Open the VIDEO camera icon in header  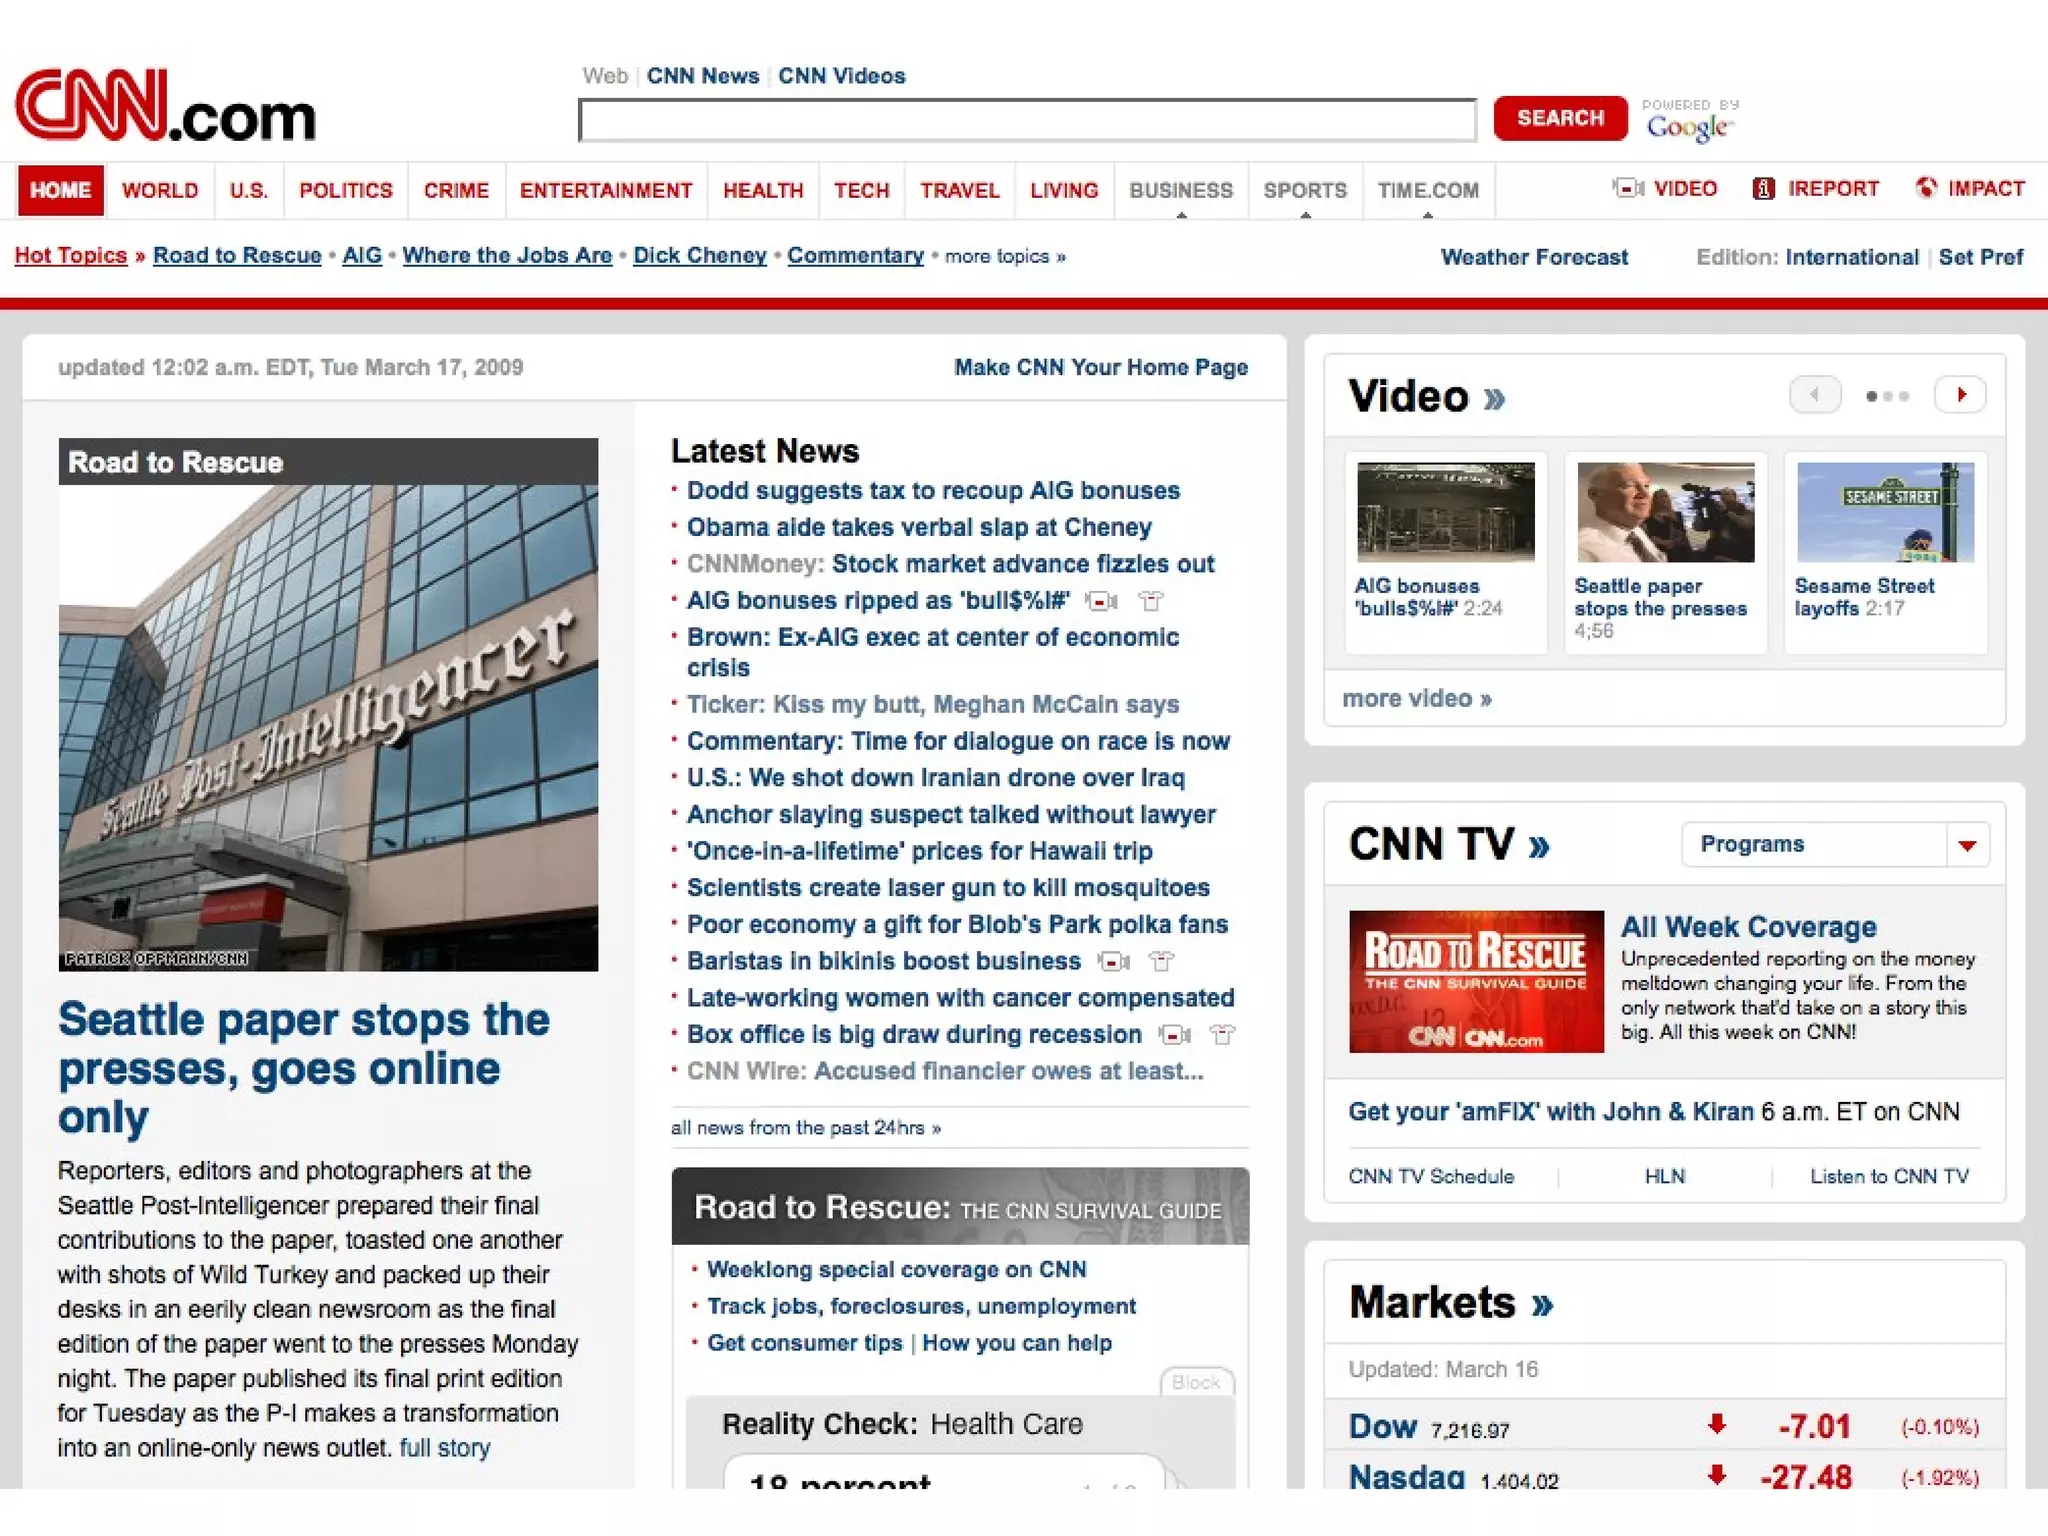[x=1627, y=188]
